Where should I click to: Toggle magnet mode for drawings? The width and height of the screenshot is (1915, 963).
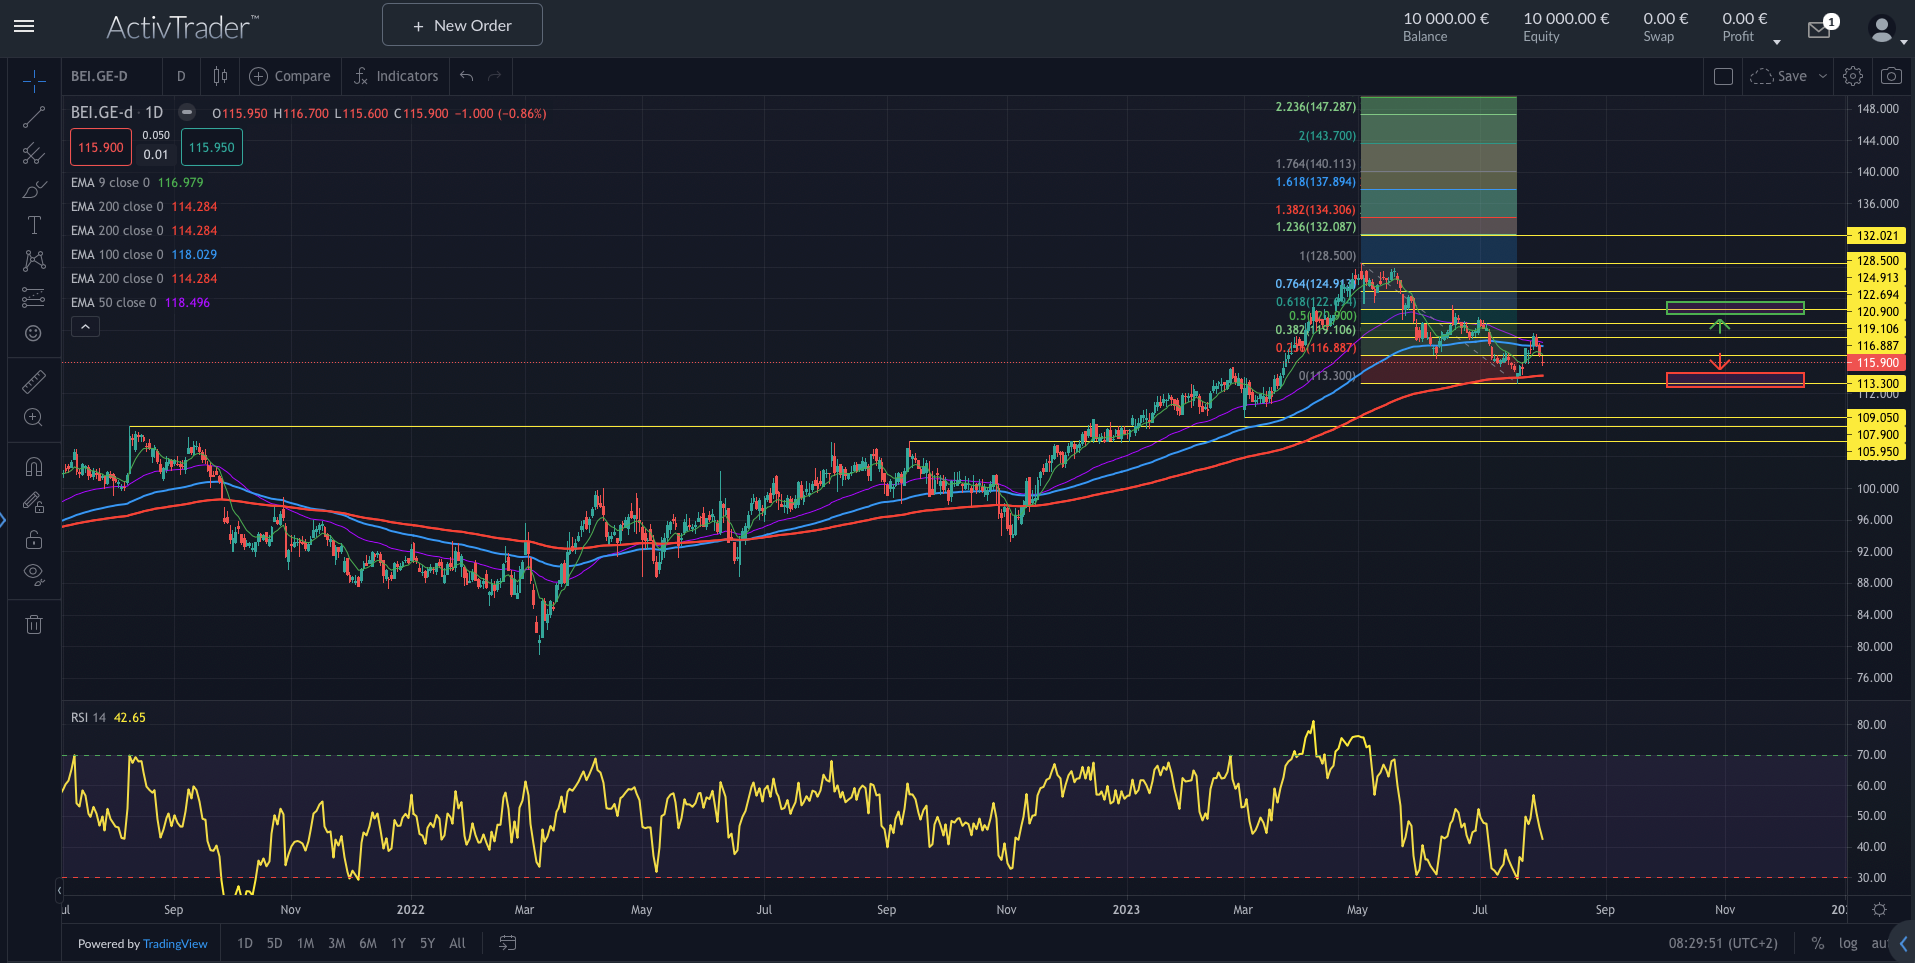[34, 467]
